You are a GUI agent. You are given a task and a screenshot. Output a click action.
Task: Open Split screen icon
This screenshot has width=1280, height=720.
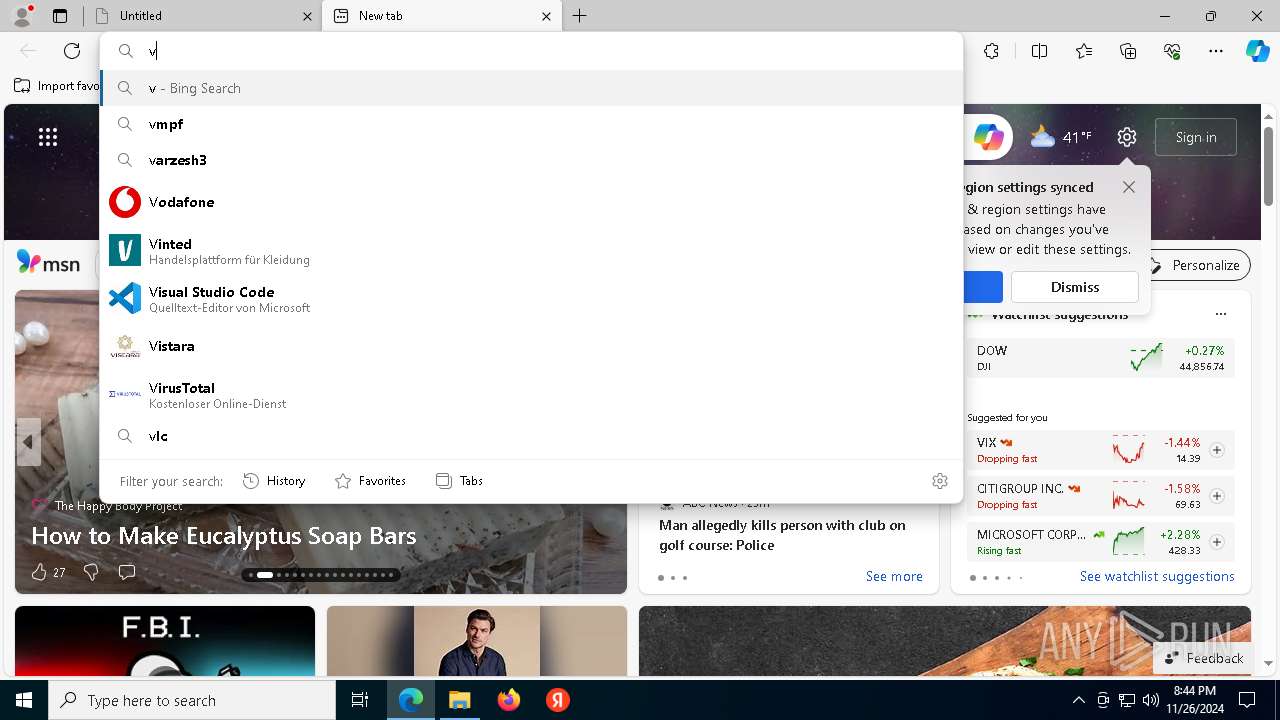pos(1039,51)
